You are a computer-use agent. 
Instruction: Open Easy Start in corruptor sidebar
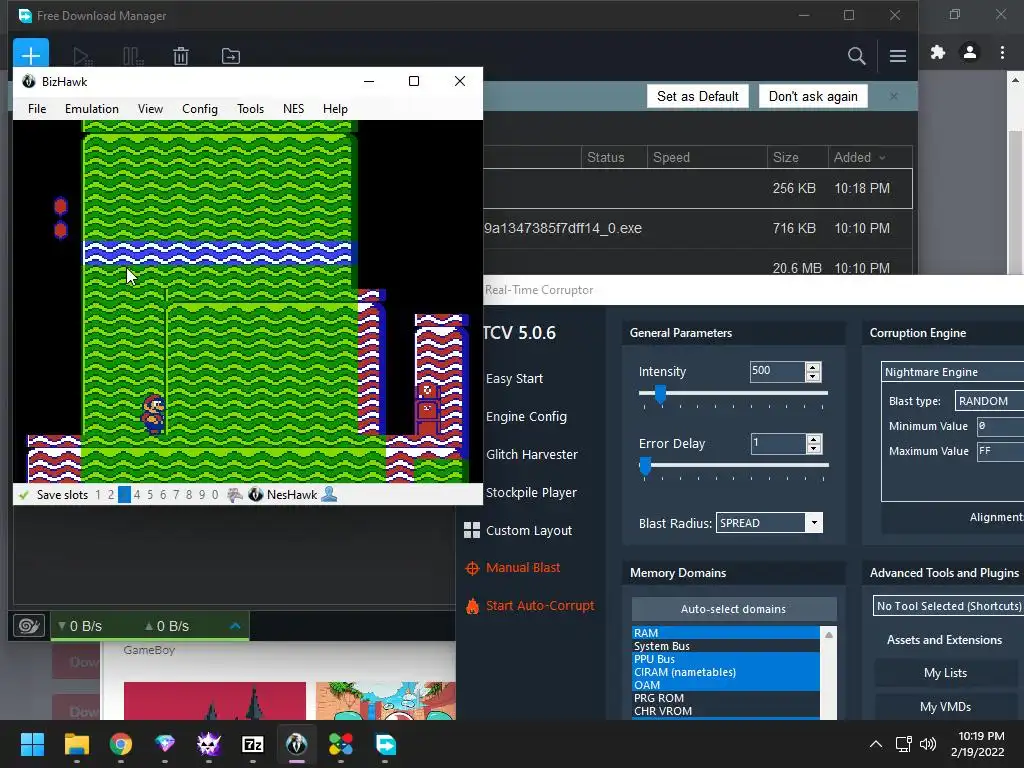514,379
